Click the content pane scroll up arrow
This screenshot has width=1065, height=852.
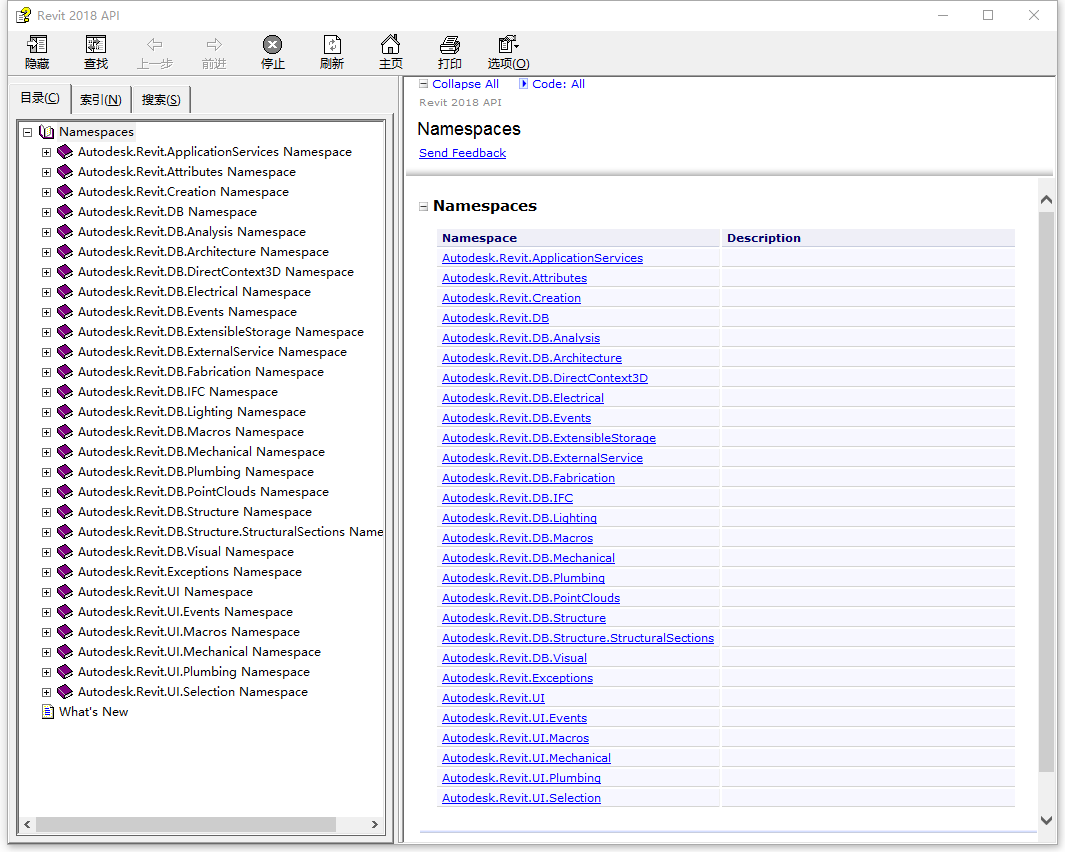pos(1046,200)
